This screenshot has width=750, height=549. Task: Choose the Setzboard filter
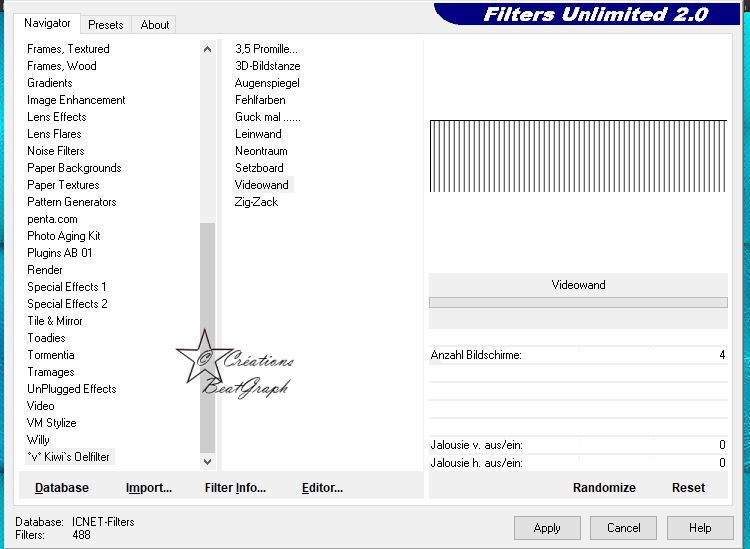pos(259,168)
